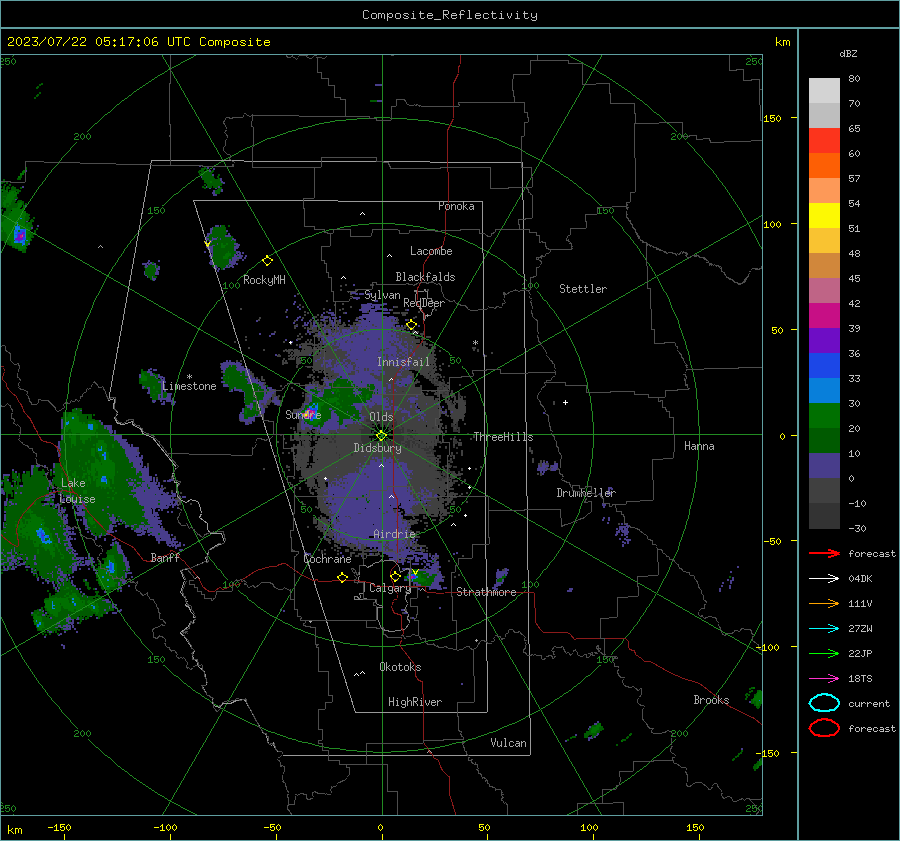Click the ThreeHills label
Screen dimensions: 900x841
point(503,437)
